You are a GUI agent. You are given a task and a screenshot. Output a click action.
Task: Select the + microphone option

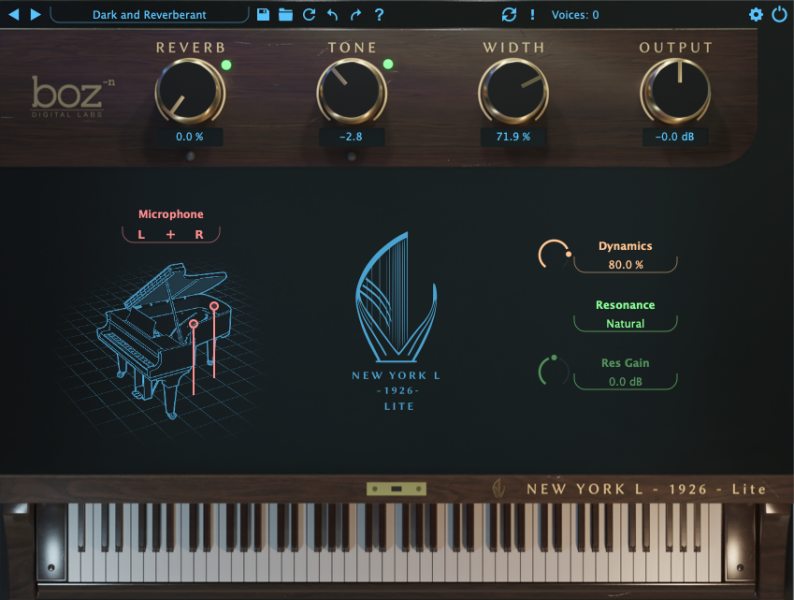point(171,234)
